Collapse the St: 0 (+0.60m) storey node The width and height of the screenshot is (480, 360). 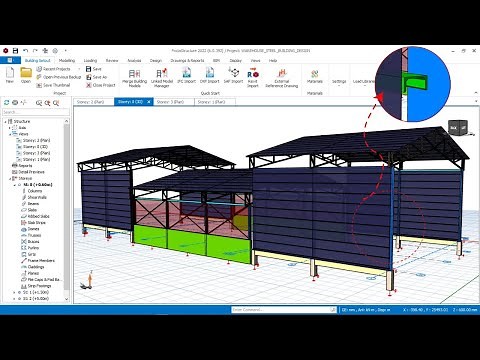click(14, 185)
